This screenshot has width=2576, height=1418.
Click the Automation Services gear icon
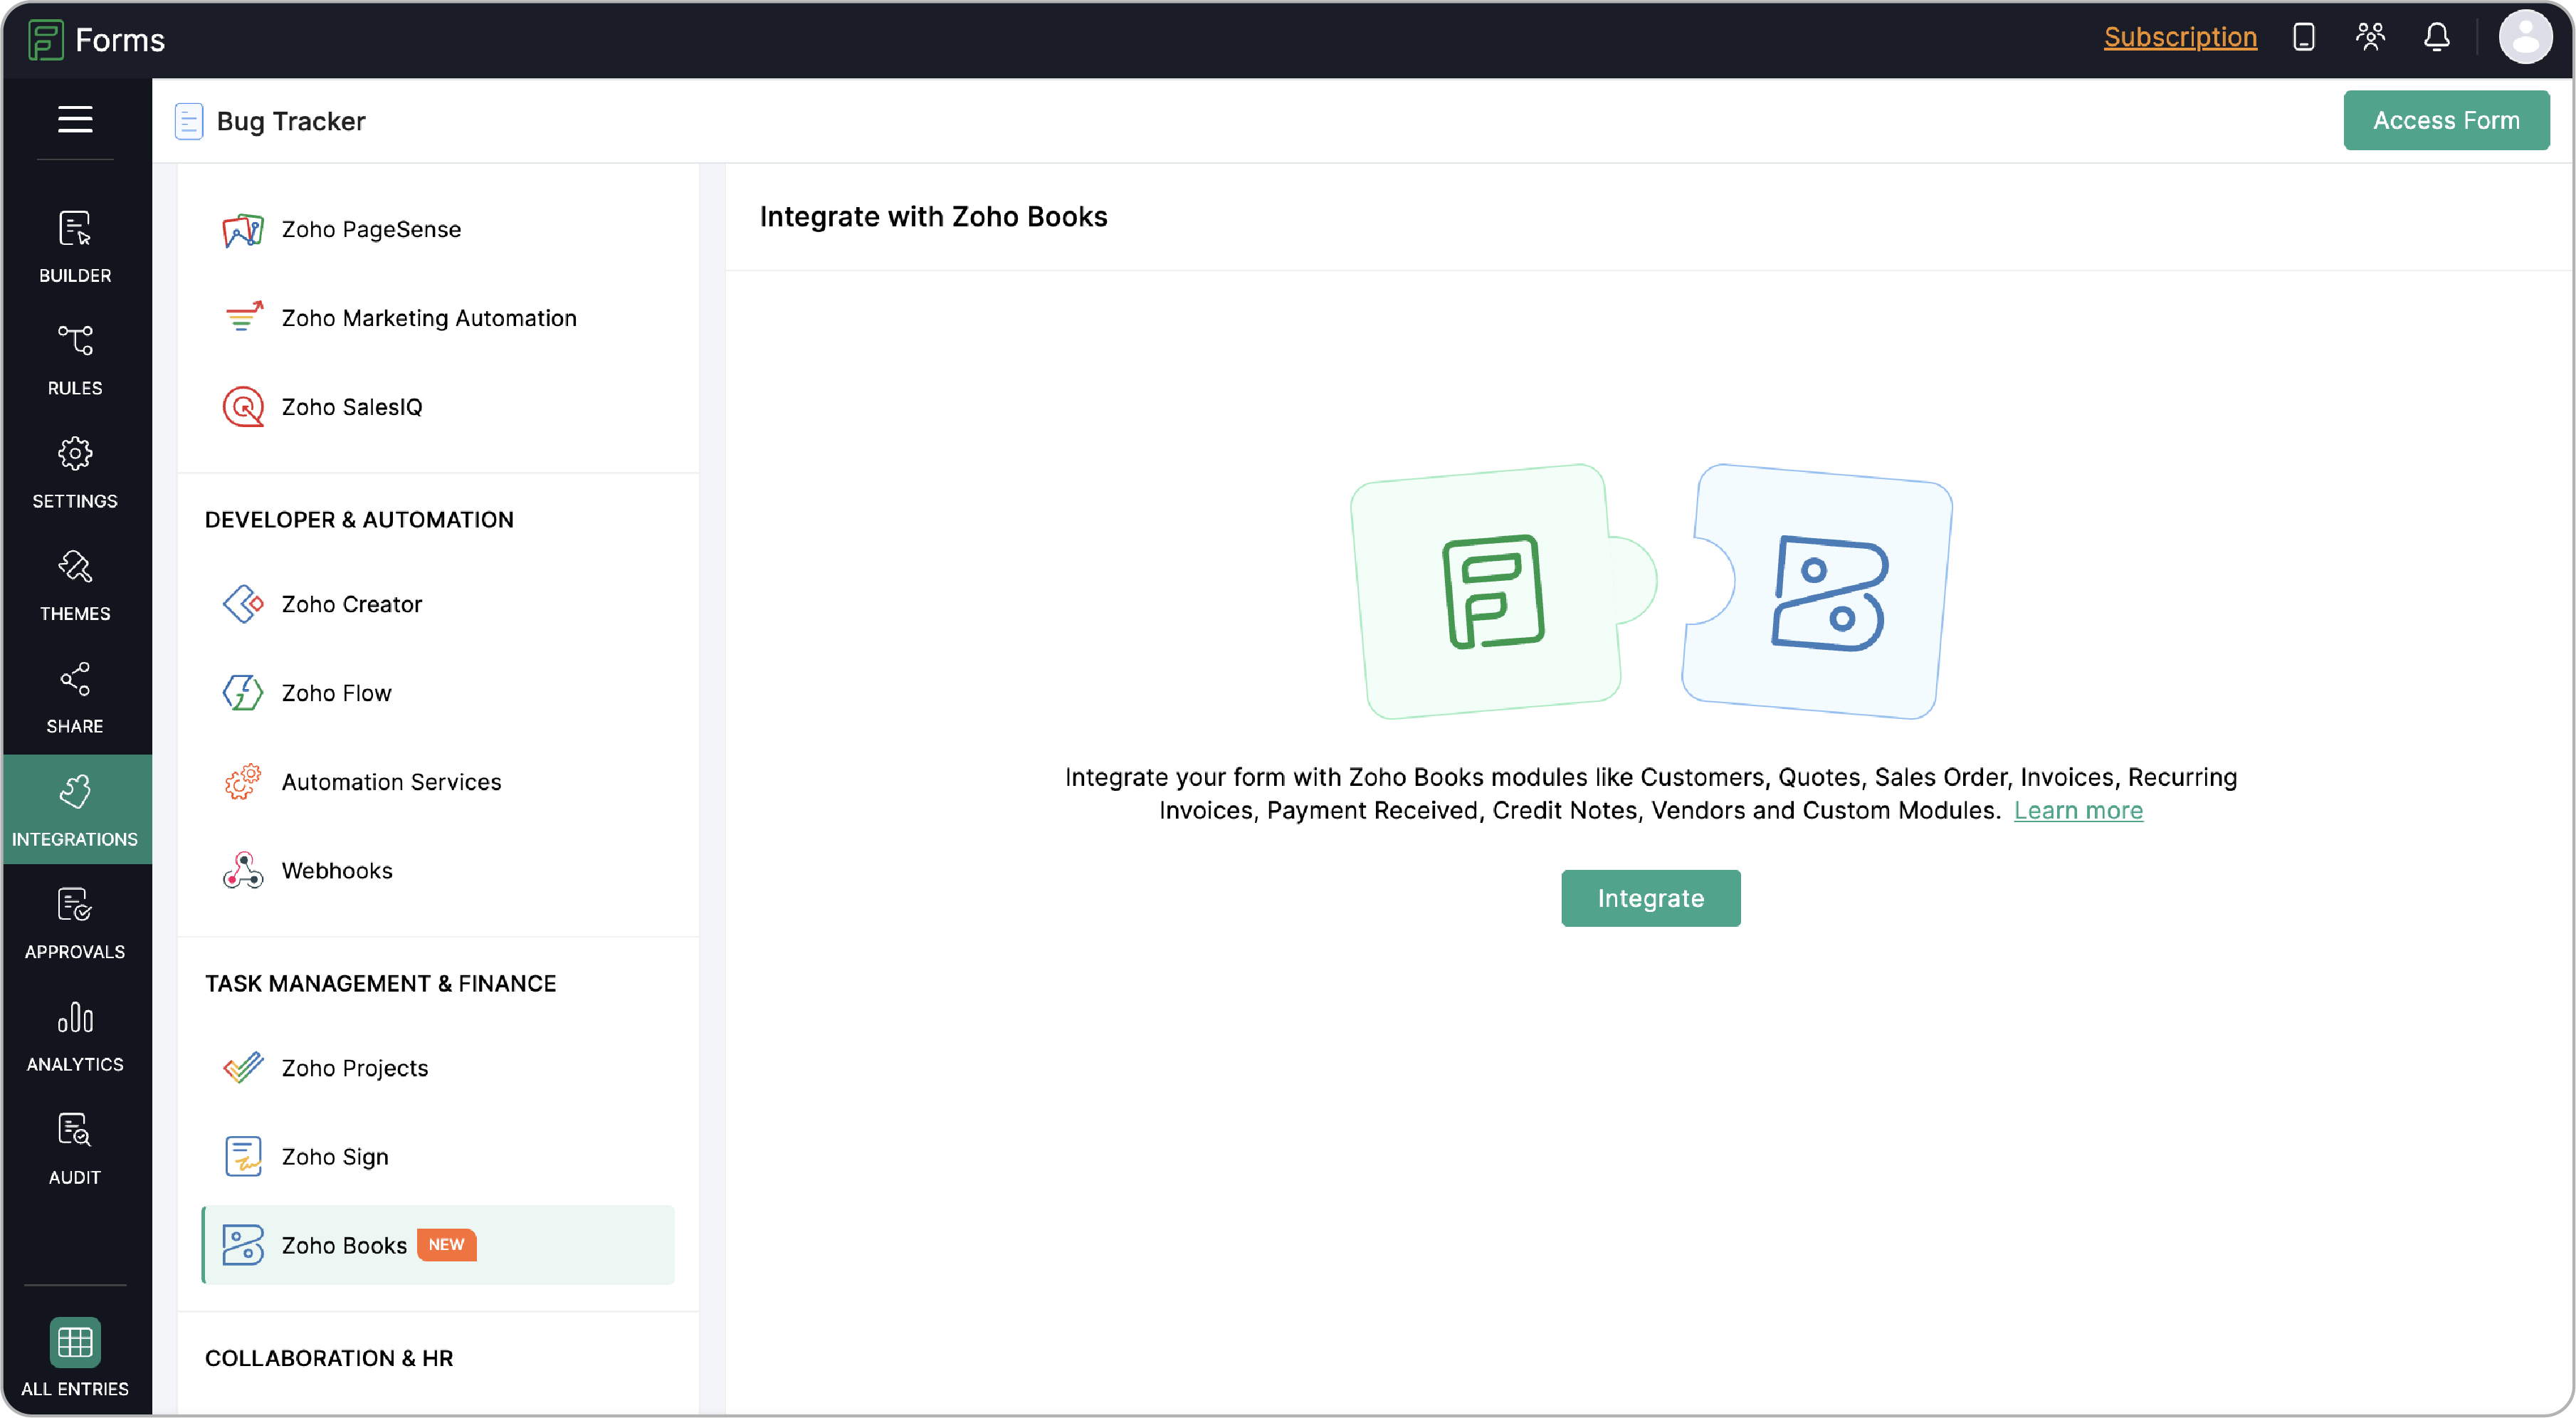coord(243,782)
